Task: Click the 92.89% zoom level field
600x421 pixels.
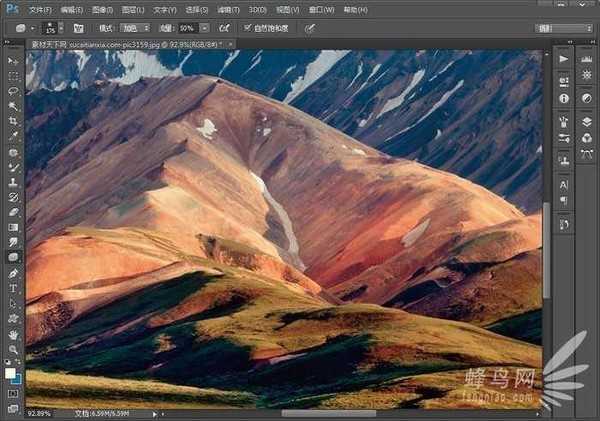Action: (40, 413)
